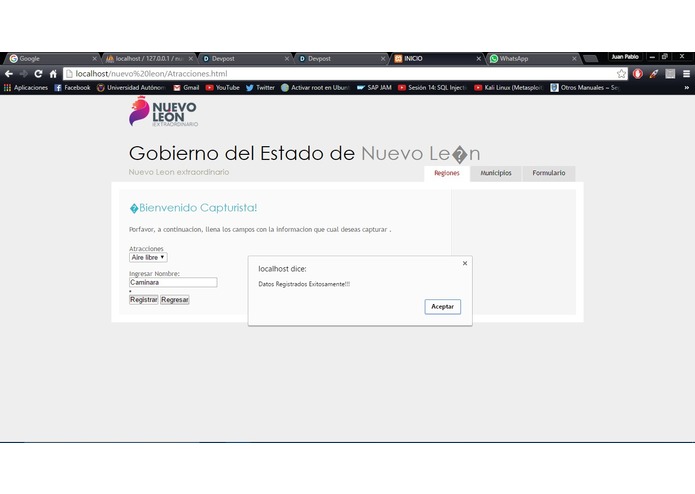
Task: Expand the Atracciones Aire libre dropdown
Action: [148, 257]
